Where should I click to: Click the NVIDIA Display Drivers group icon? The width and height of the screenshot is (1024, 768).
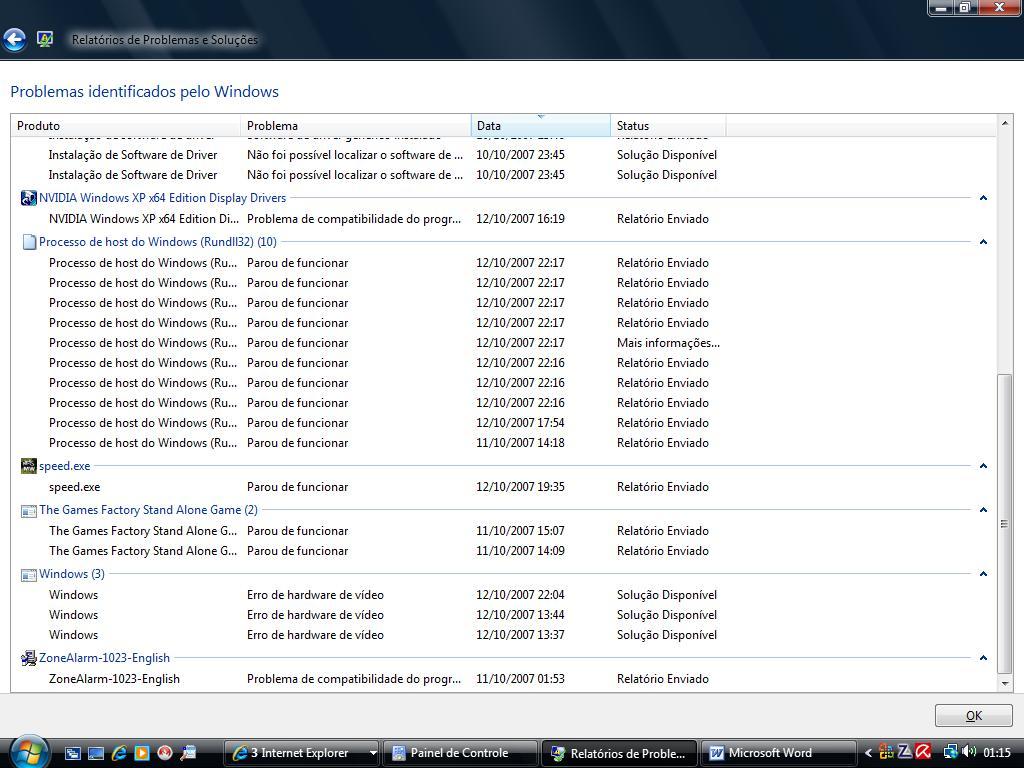click(x=29, y=198)
